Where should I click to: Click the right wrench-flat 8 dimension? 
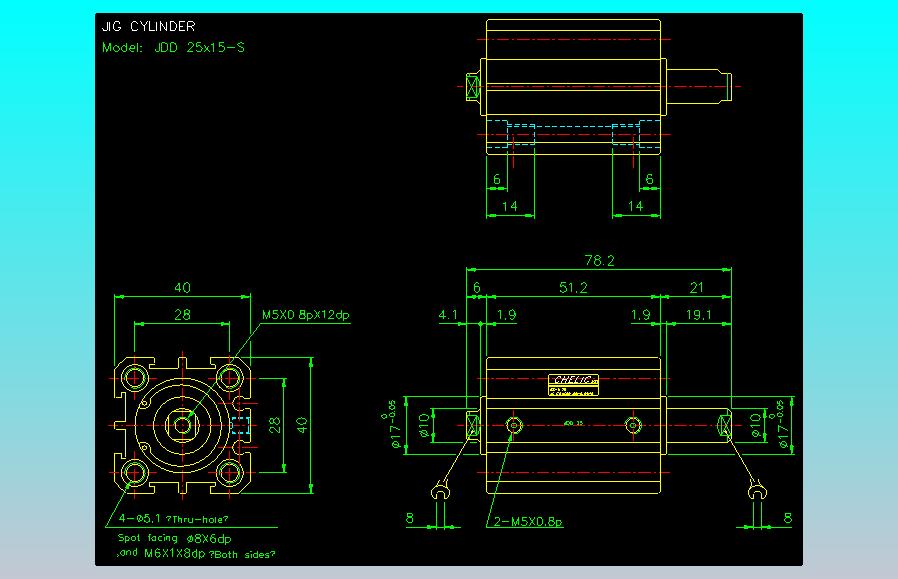(787, 518)
